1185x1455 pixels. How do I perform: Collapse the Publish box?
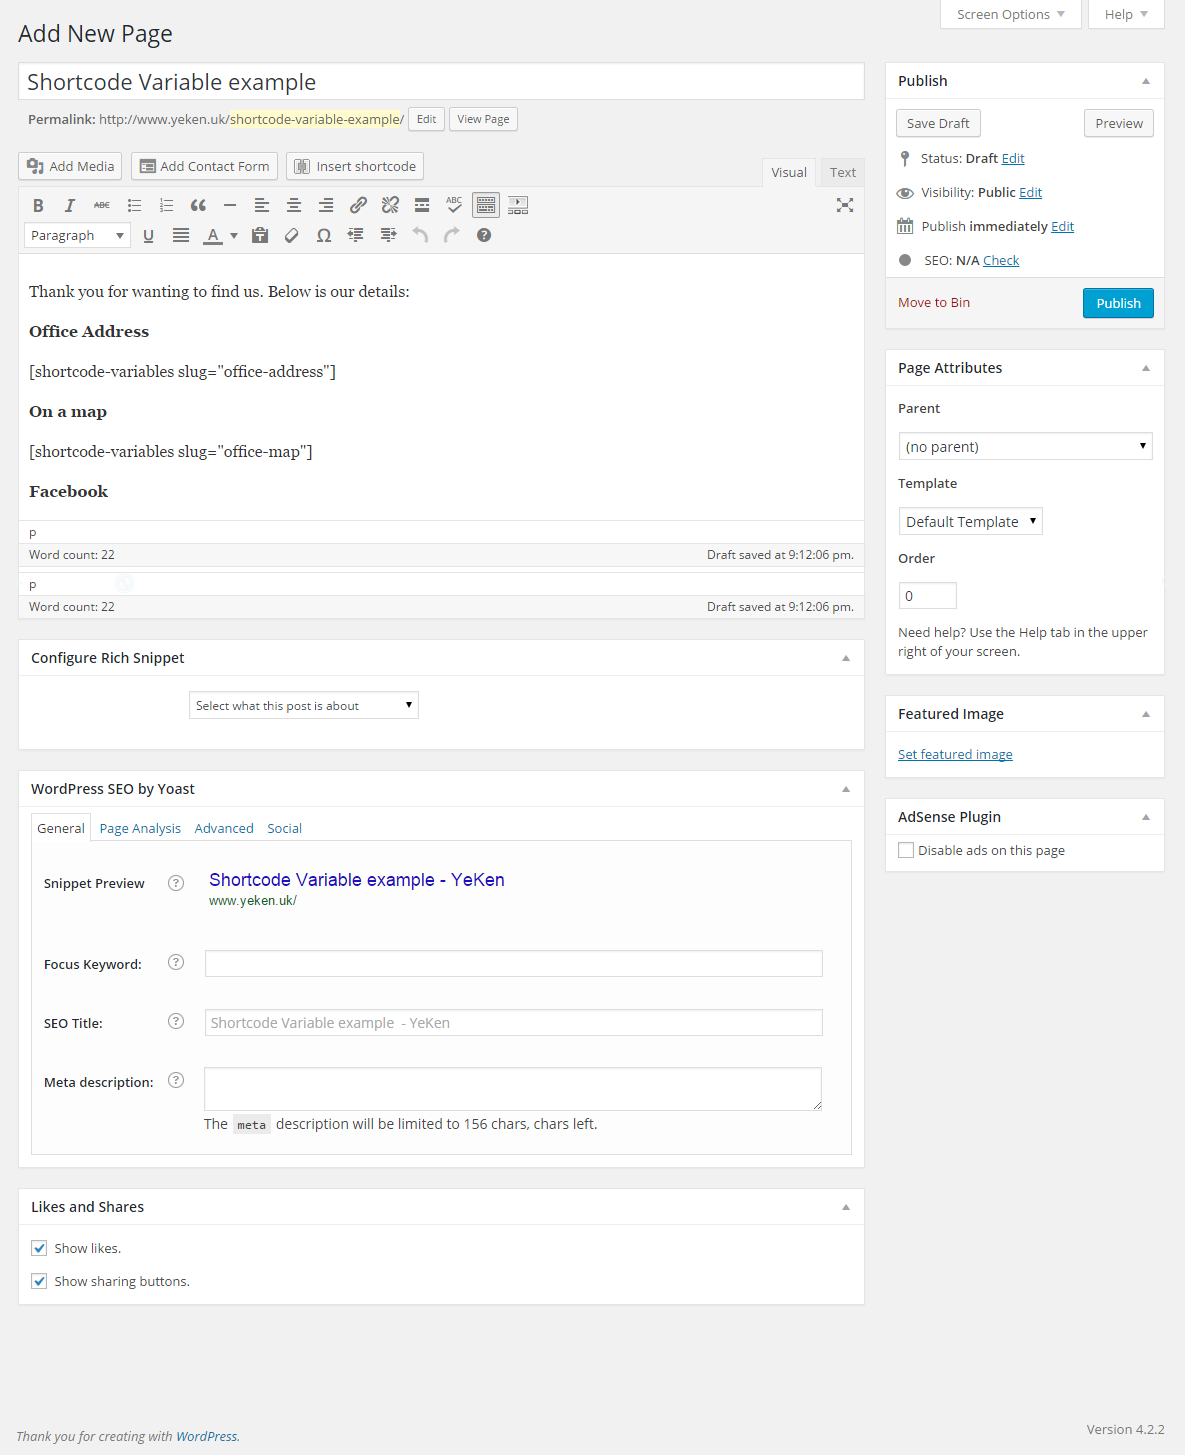1146,81
